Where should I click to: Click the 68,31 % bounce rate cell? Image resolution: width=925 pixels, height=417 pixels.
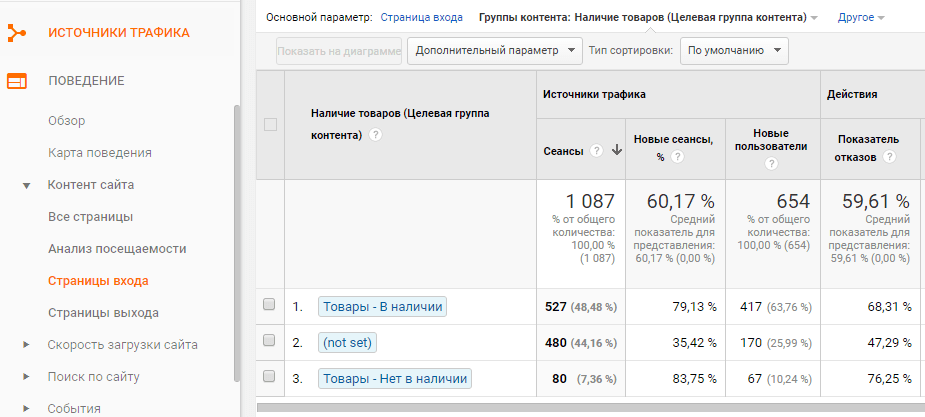(888, 307)
